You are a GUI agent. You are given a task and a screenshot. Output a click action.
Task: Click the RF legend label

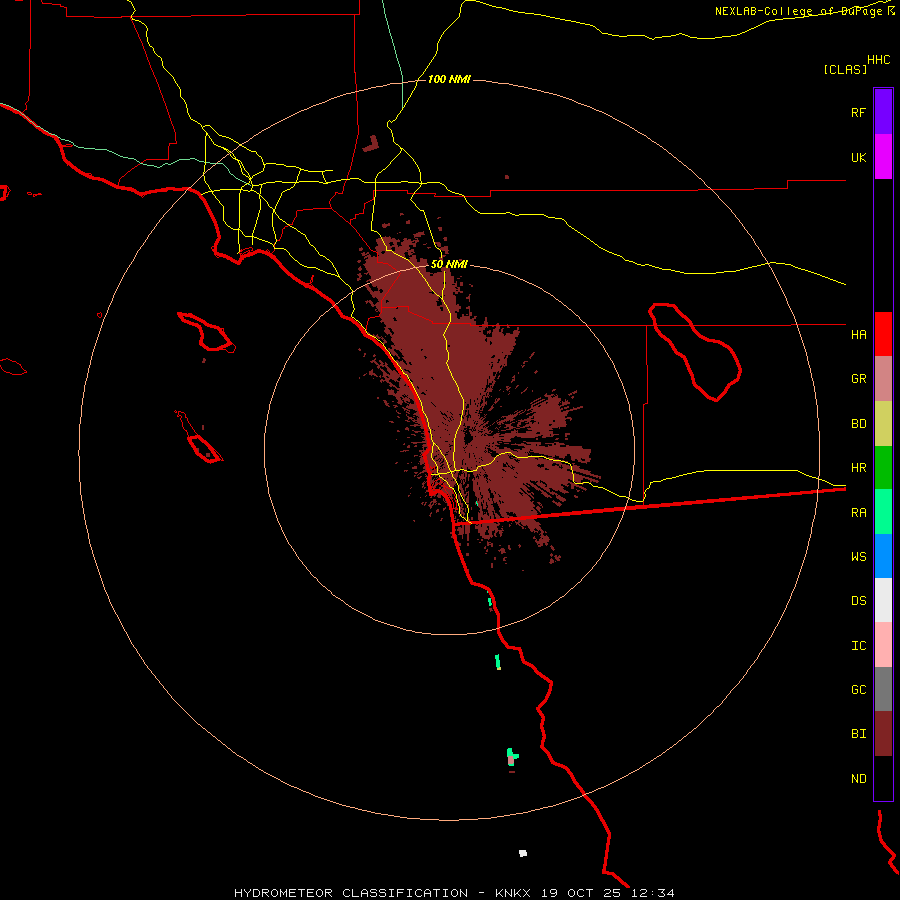click(858, 112)
